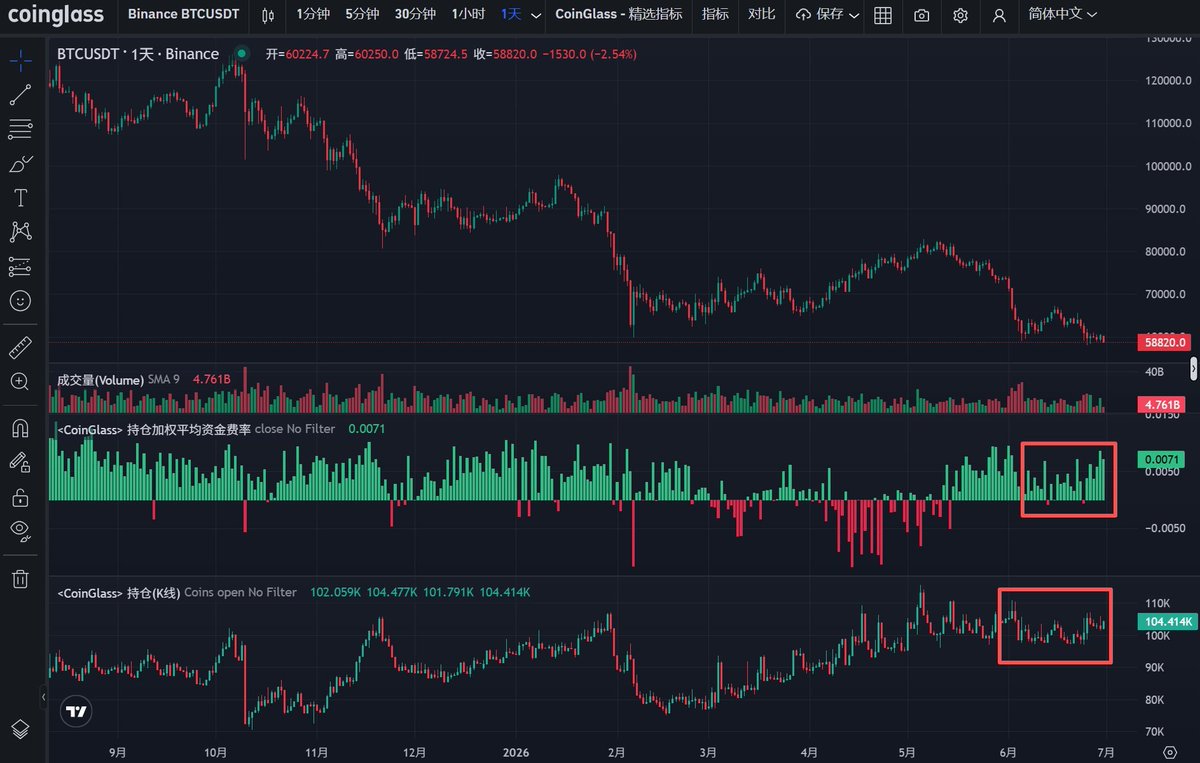Click the 保存 cloud save button
Viewport: 1200px width, 763px height.
click(x=819, y=15)
